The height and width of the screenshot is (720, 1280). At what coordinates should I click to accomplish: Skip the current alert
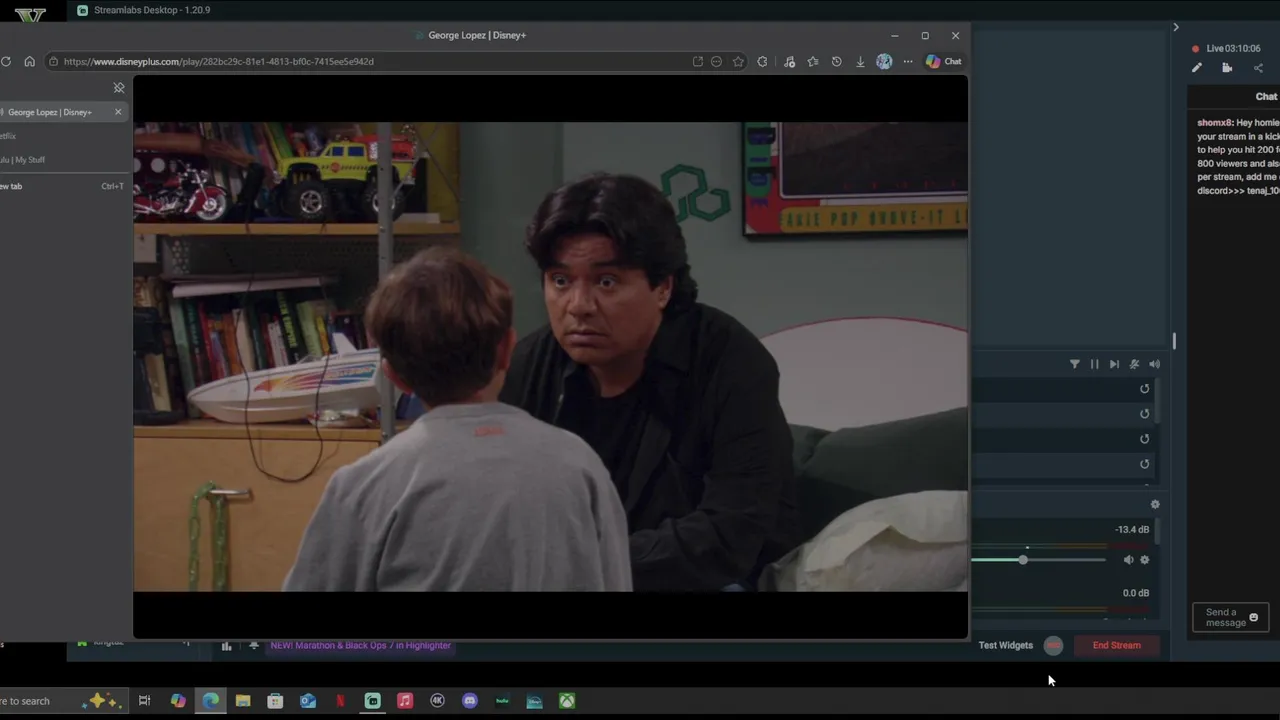tap(1114, 364)
